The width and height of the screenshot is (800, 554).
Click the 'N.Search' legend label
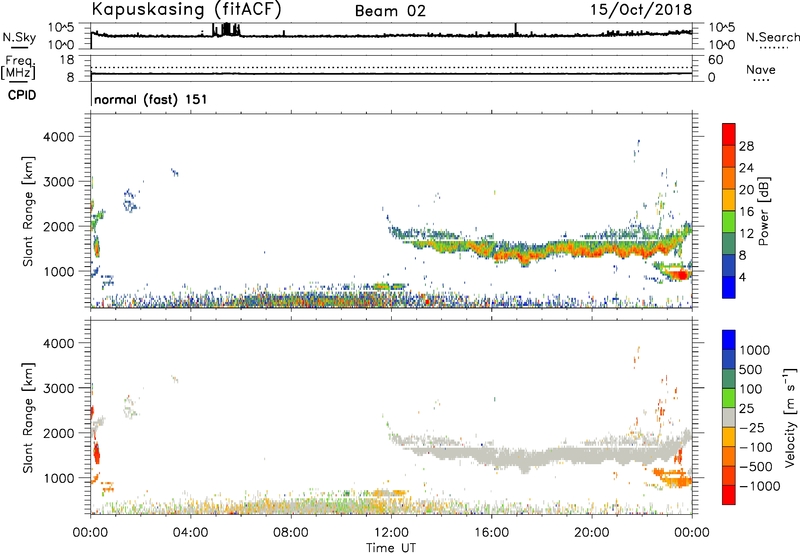(772, 37)
